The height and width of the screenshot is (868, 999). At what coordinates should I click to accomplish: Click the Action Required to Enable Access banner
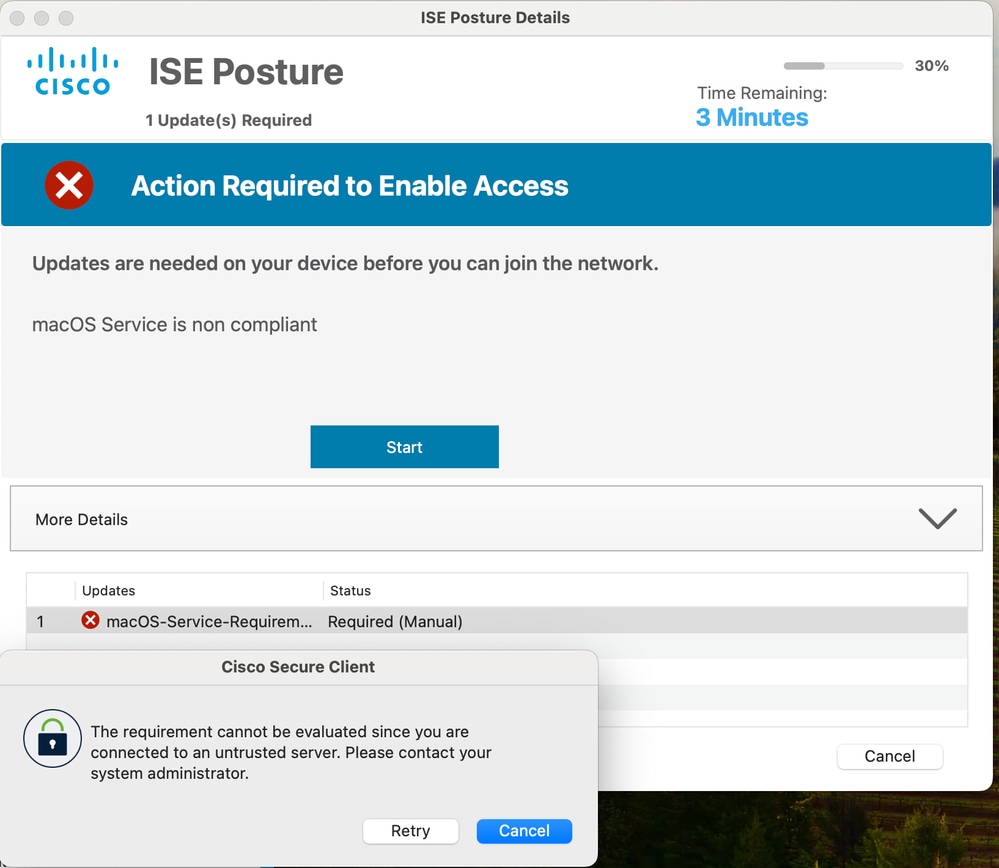tap(350, 185)
